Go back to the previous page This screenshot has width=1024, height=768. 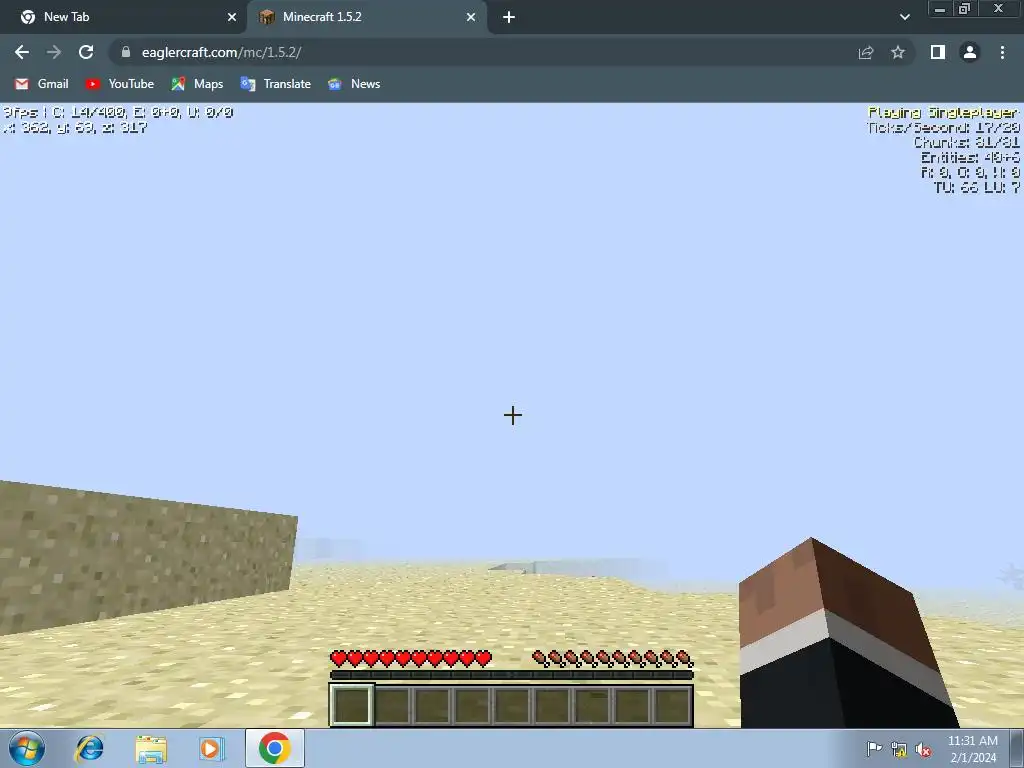pos(22,52)
